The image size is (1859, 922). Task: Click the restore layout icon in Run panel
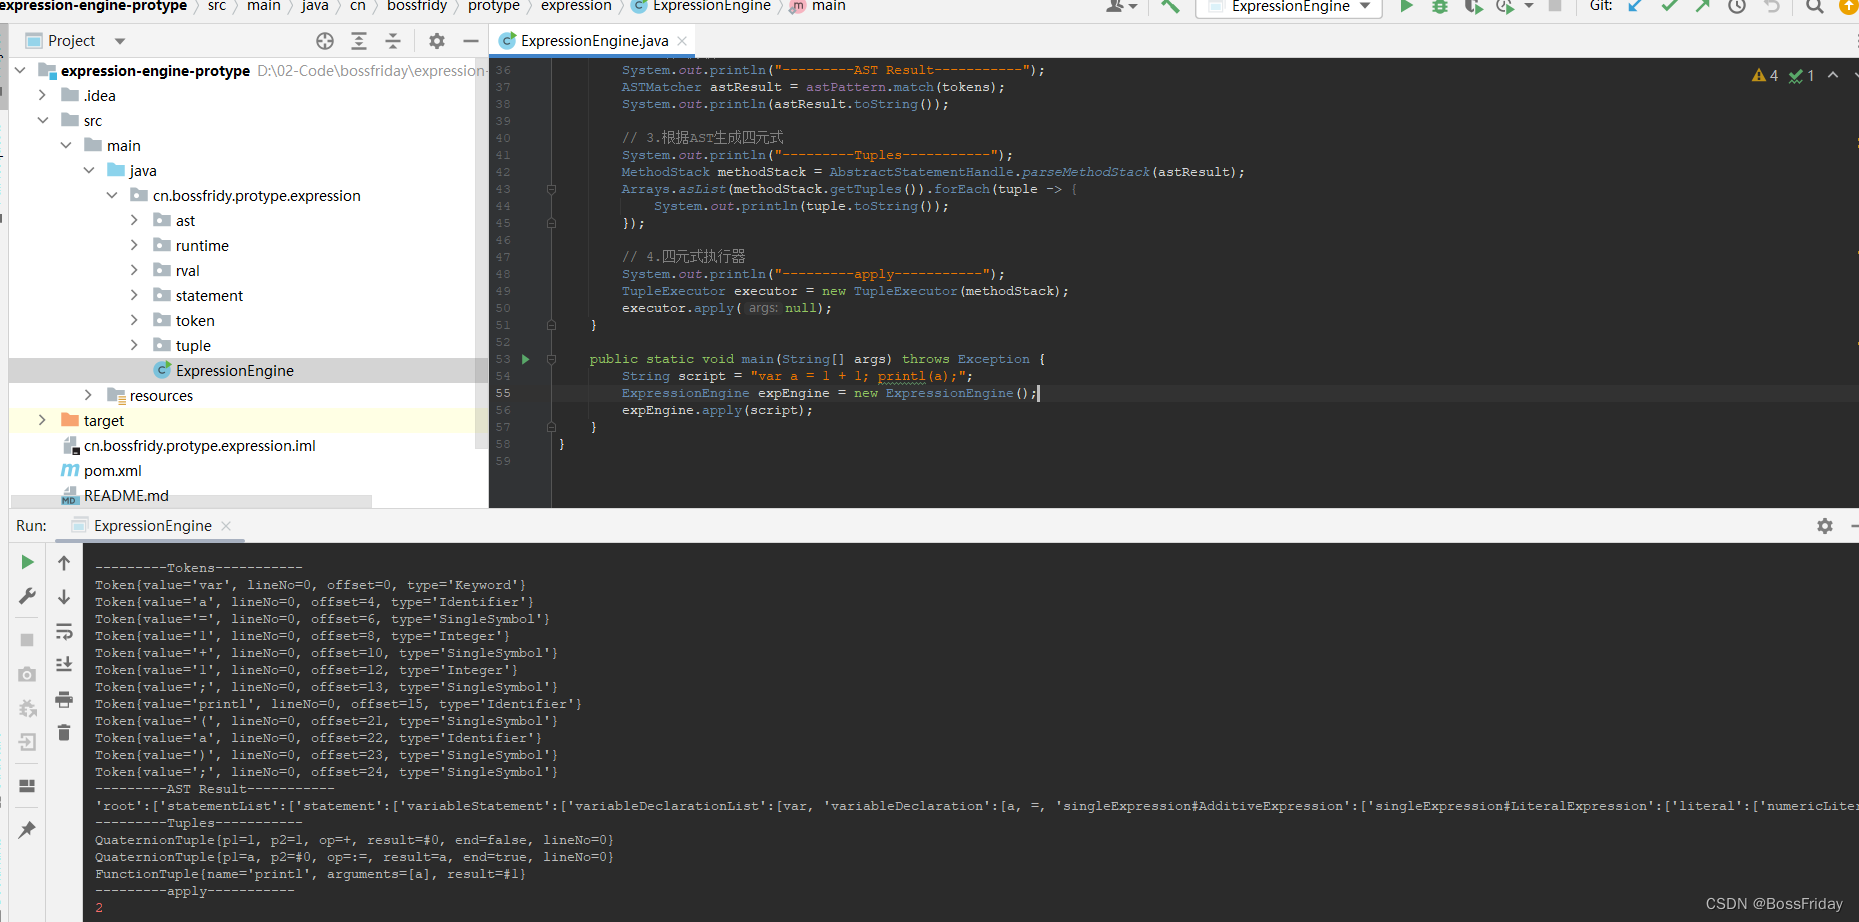pyautogui.click(x=27, y=786)
